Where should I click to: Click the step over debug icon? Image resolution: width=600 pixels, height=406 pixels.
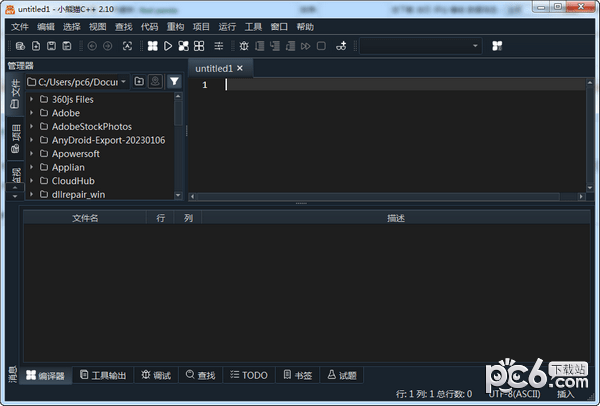tap(260, 46)
